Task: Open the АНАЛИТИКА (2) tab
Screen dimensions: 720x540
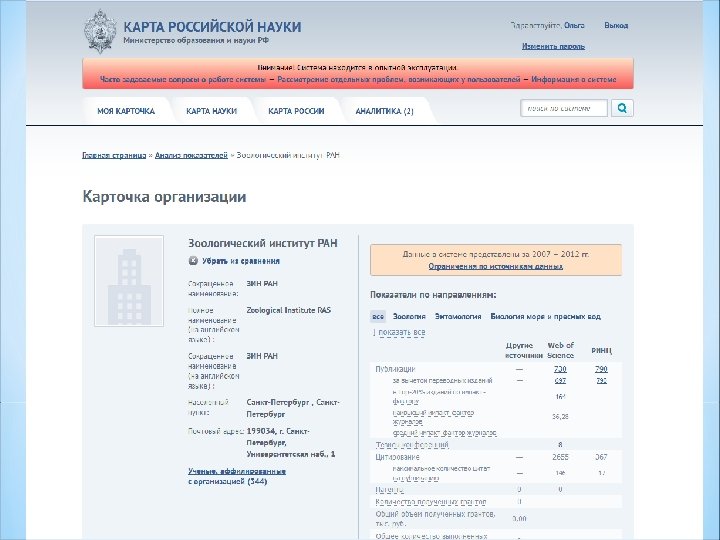Action: pos(384,111)
